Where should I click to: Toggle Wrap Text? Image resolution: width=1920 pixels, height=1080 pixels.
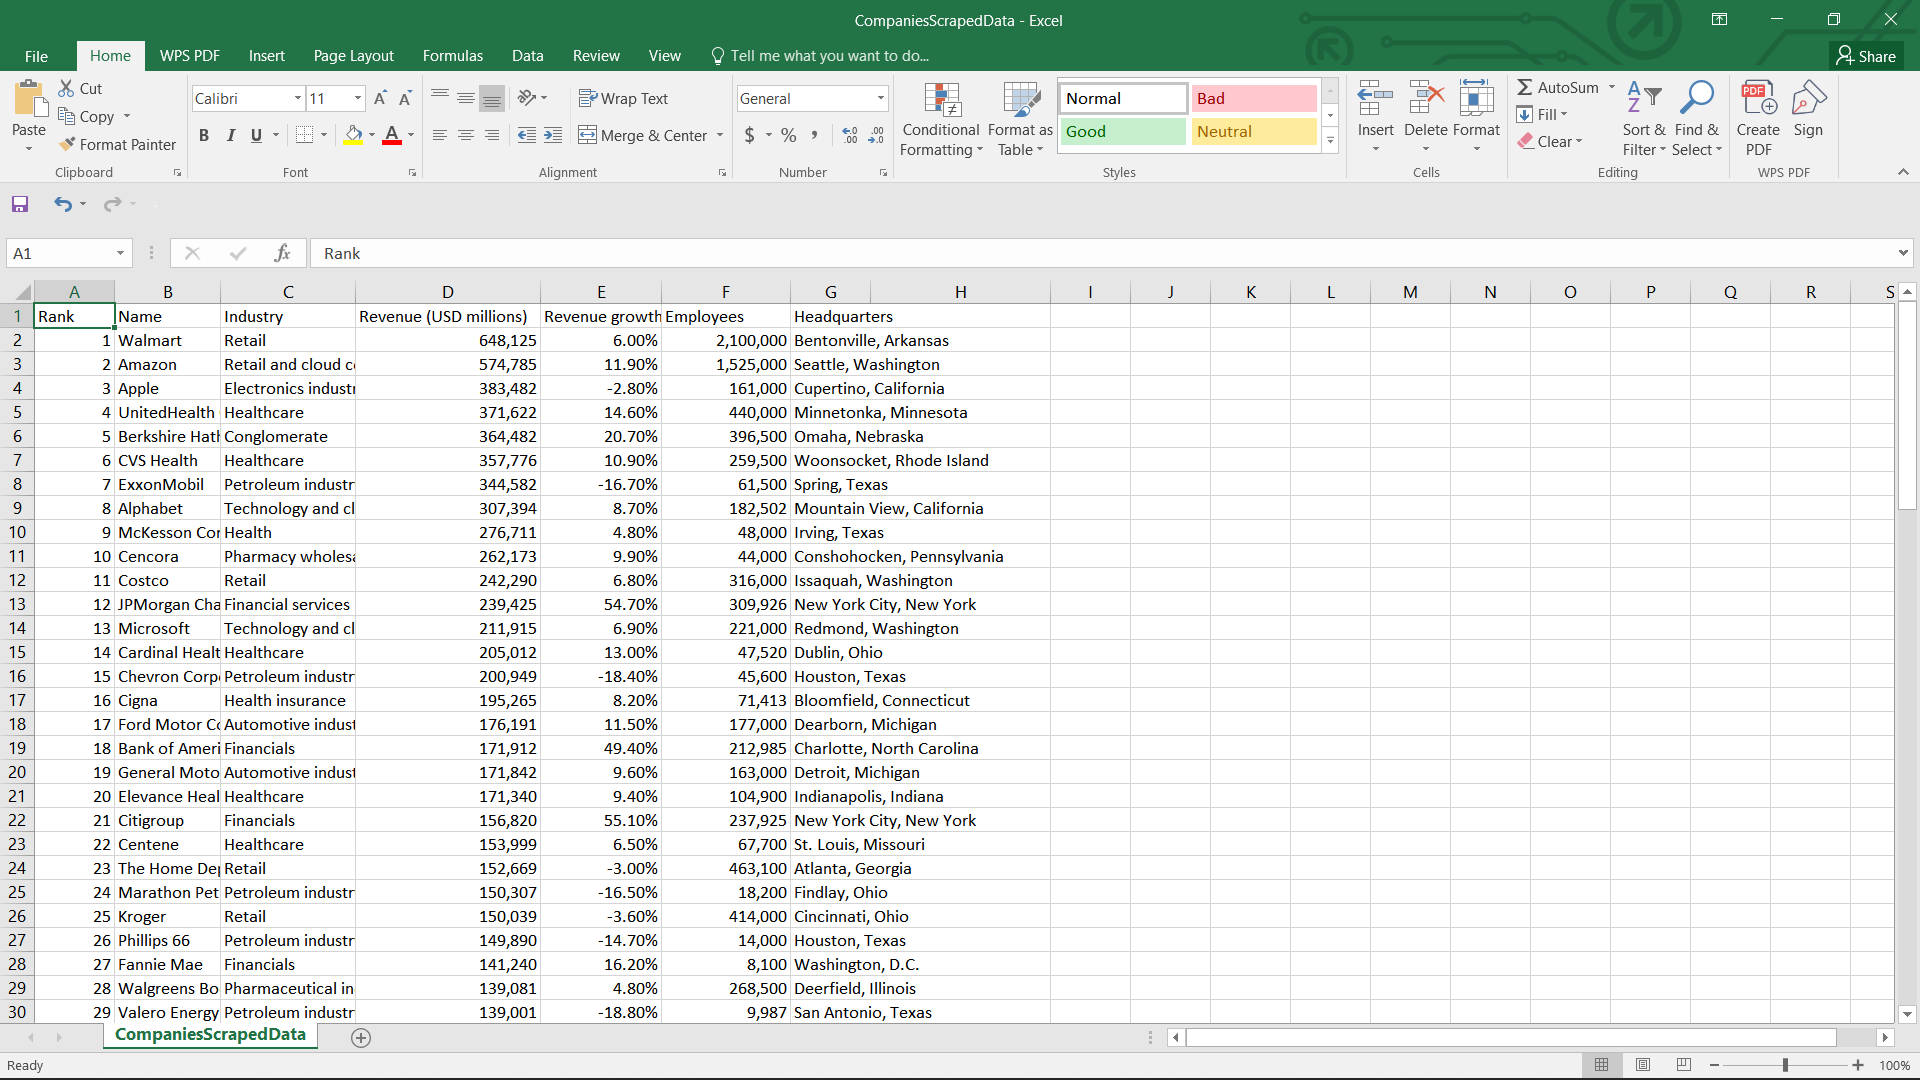[624, 98]
